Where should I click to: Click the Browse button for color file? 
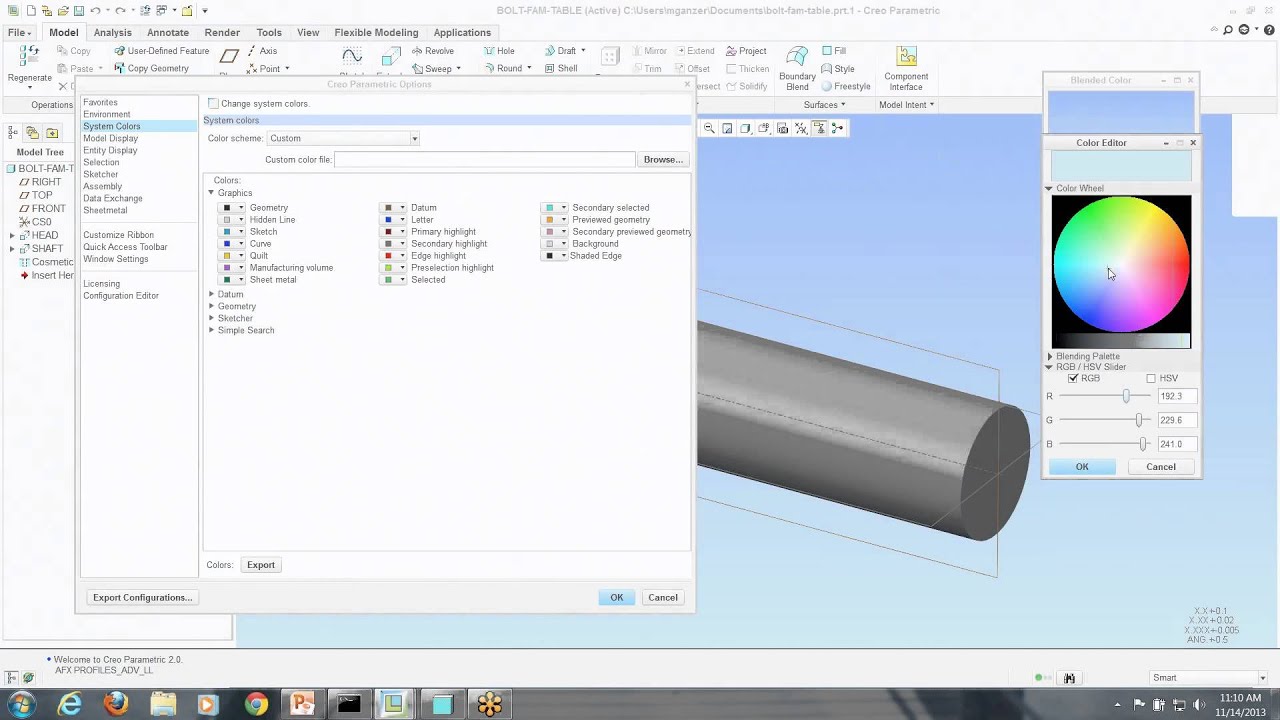[663, 160]
